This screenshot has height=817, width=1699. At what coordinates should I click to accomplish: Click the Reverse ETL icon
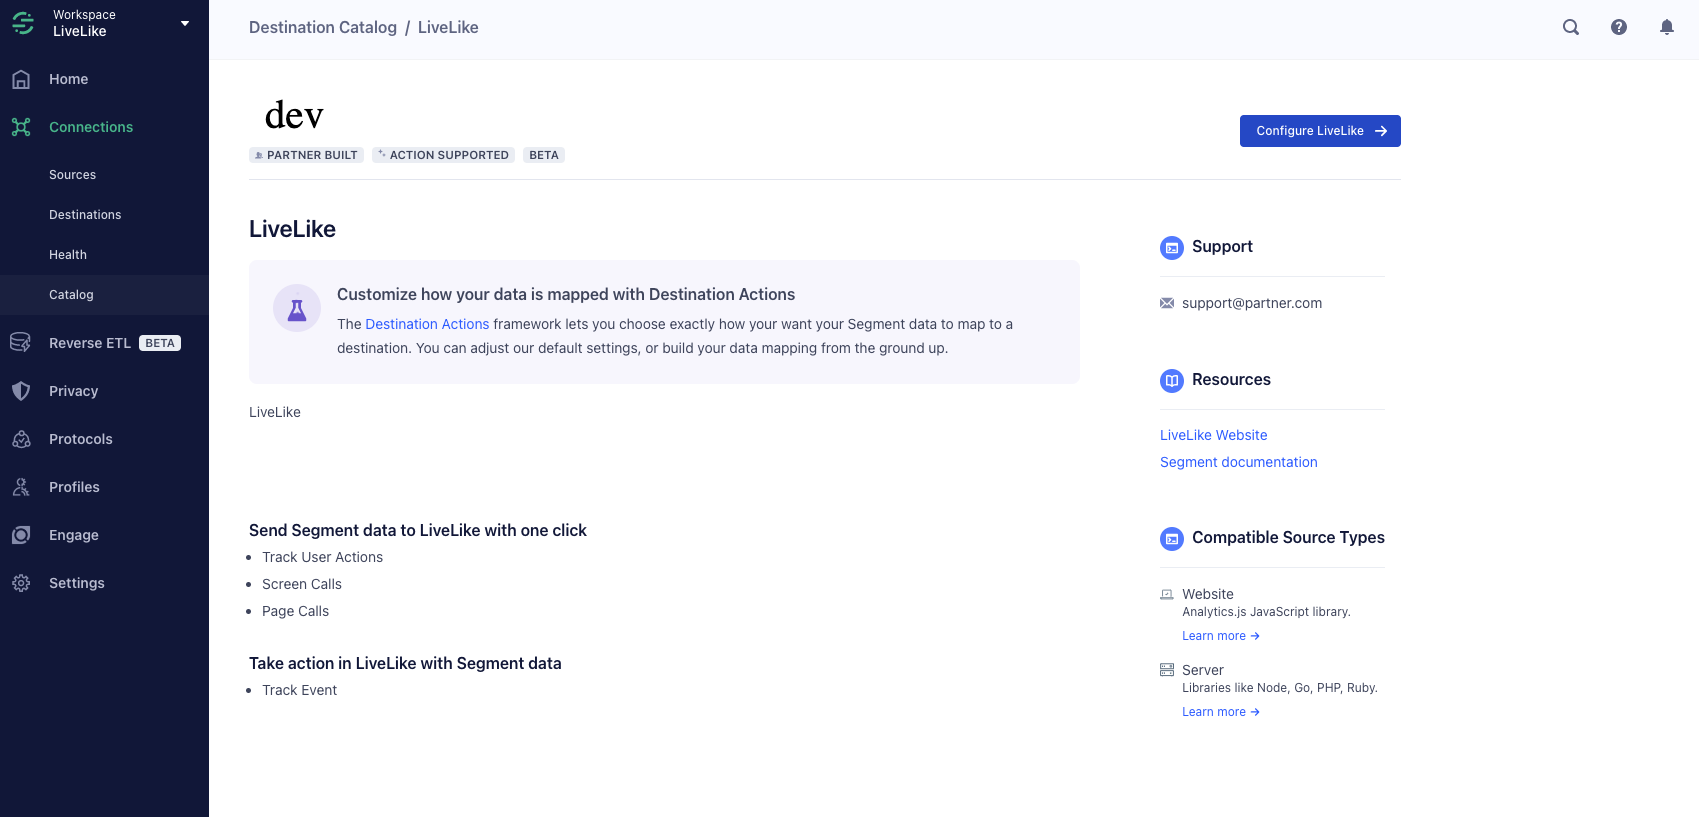21,343
